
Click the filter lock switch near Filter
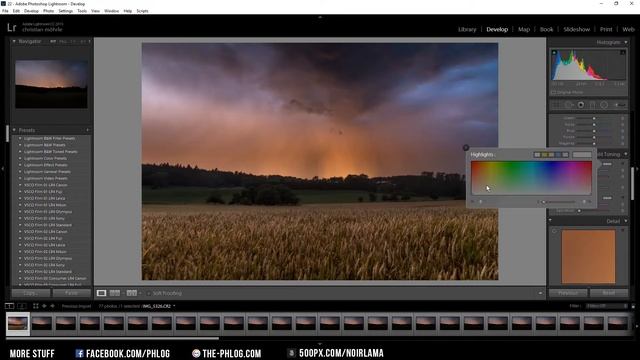click(633, 306)
